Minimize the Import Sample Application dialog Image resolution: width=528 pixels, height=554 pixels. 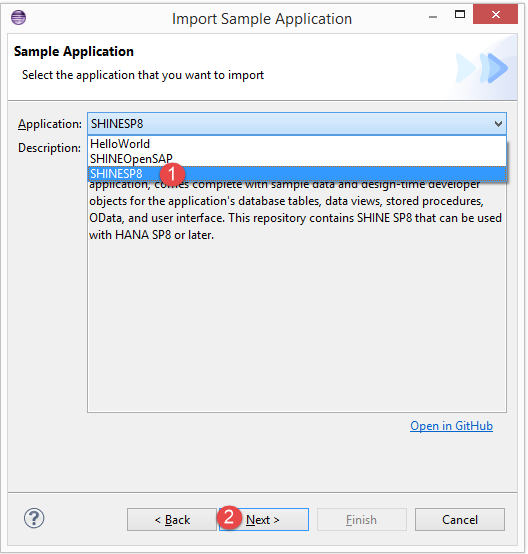tap(433, 17)
